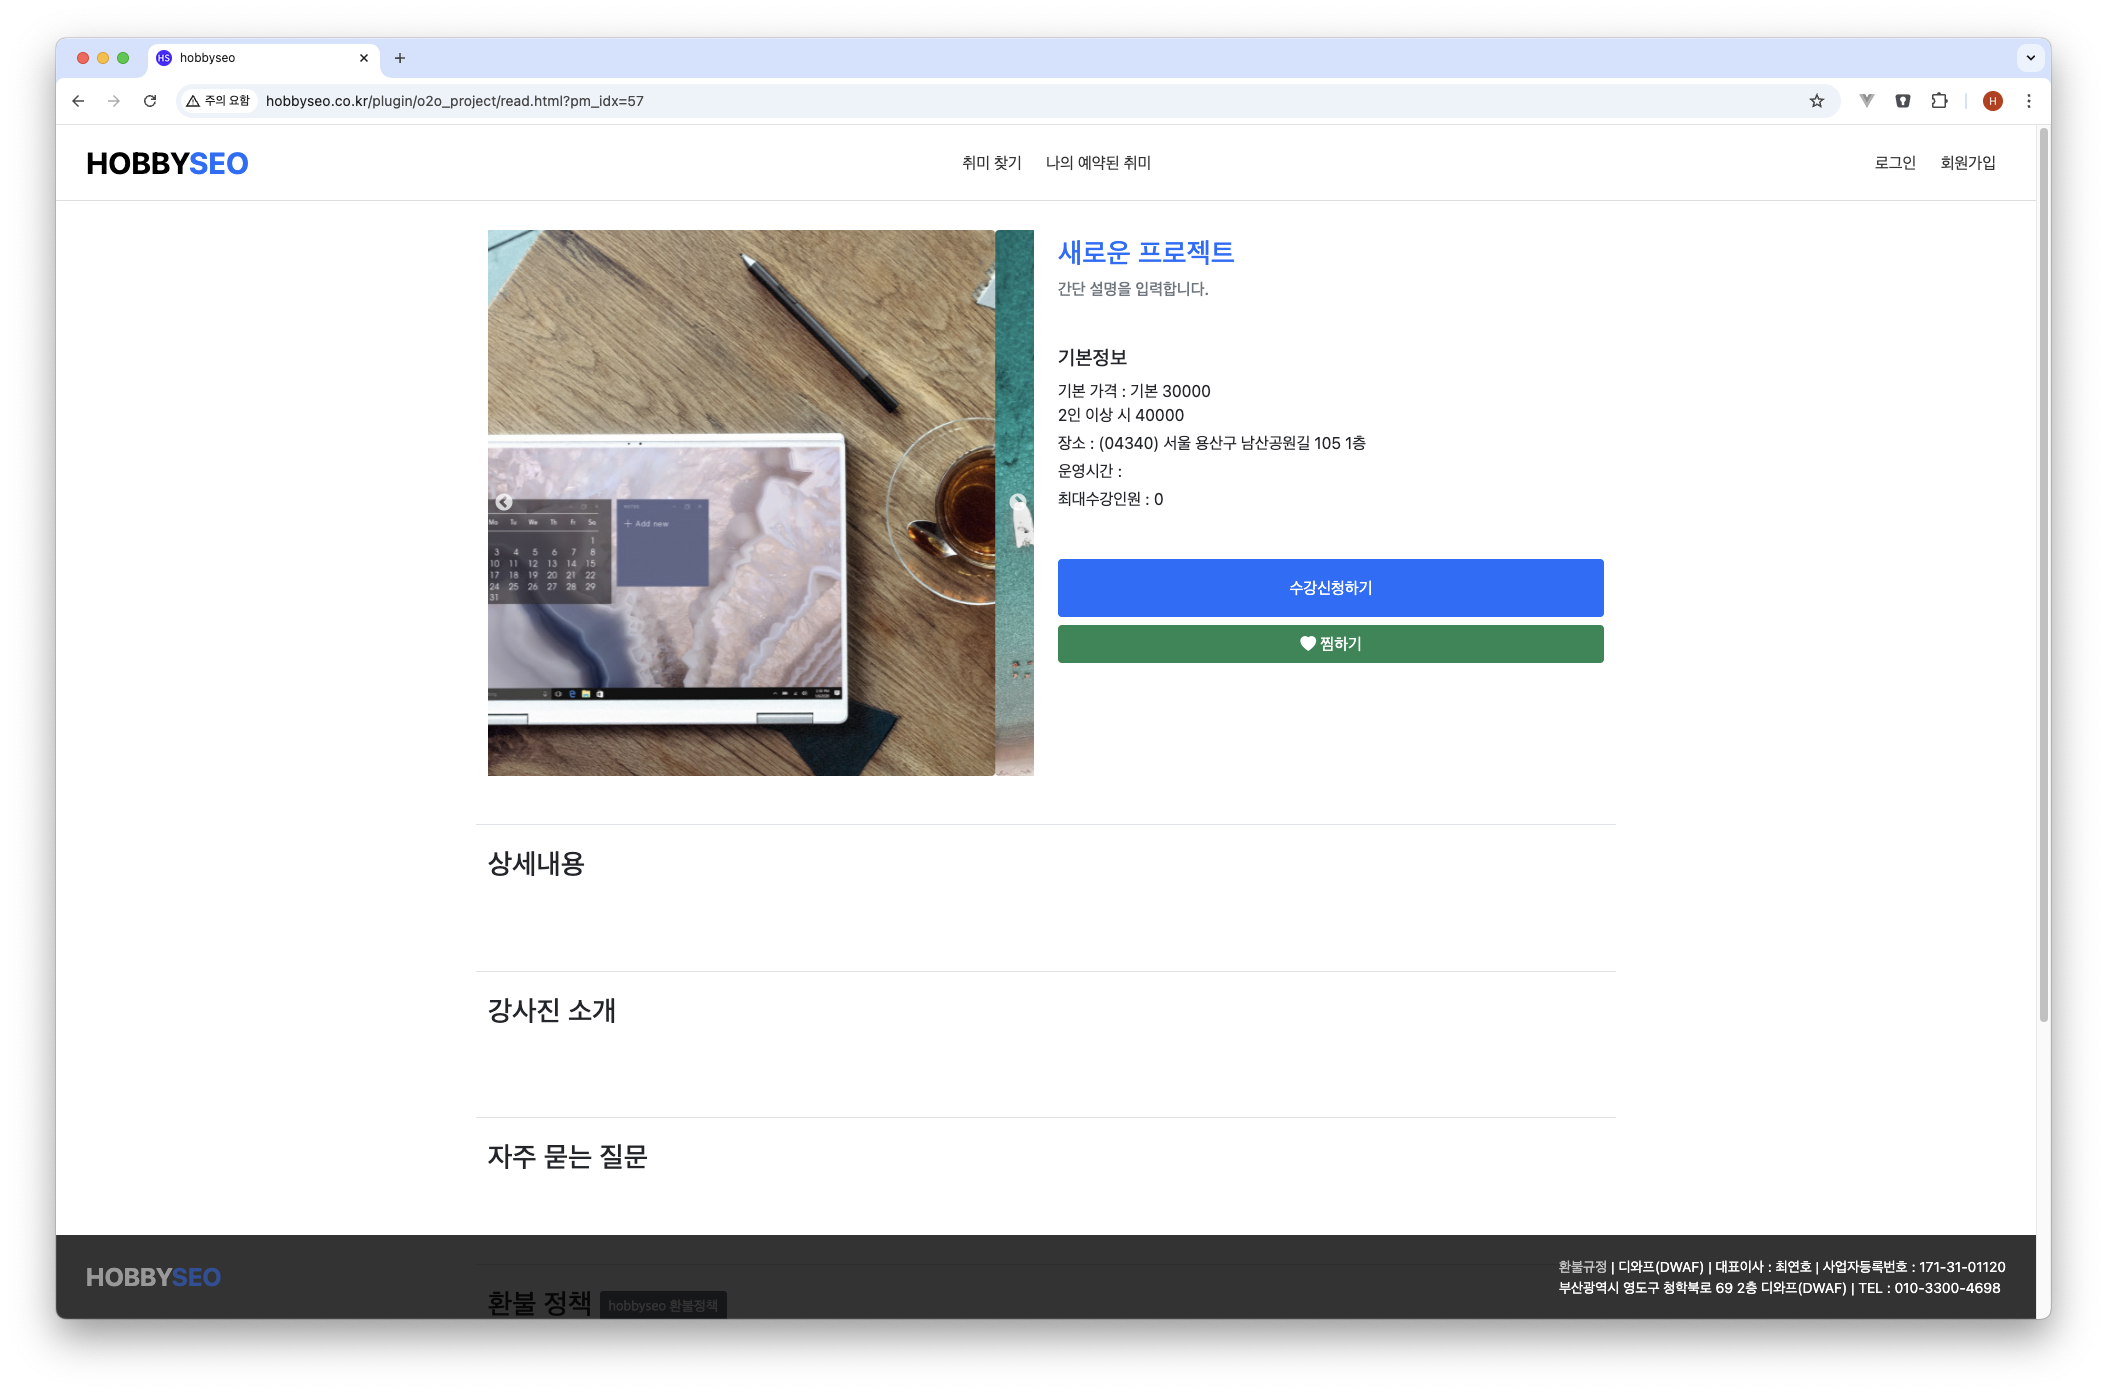This screenshot has height=1393, width=2107.
Task: Click the '환불규정' footer link
Action: (1582, 1267)
